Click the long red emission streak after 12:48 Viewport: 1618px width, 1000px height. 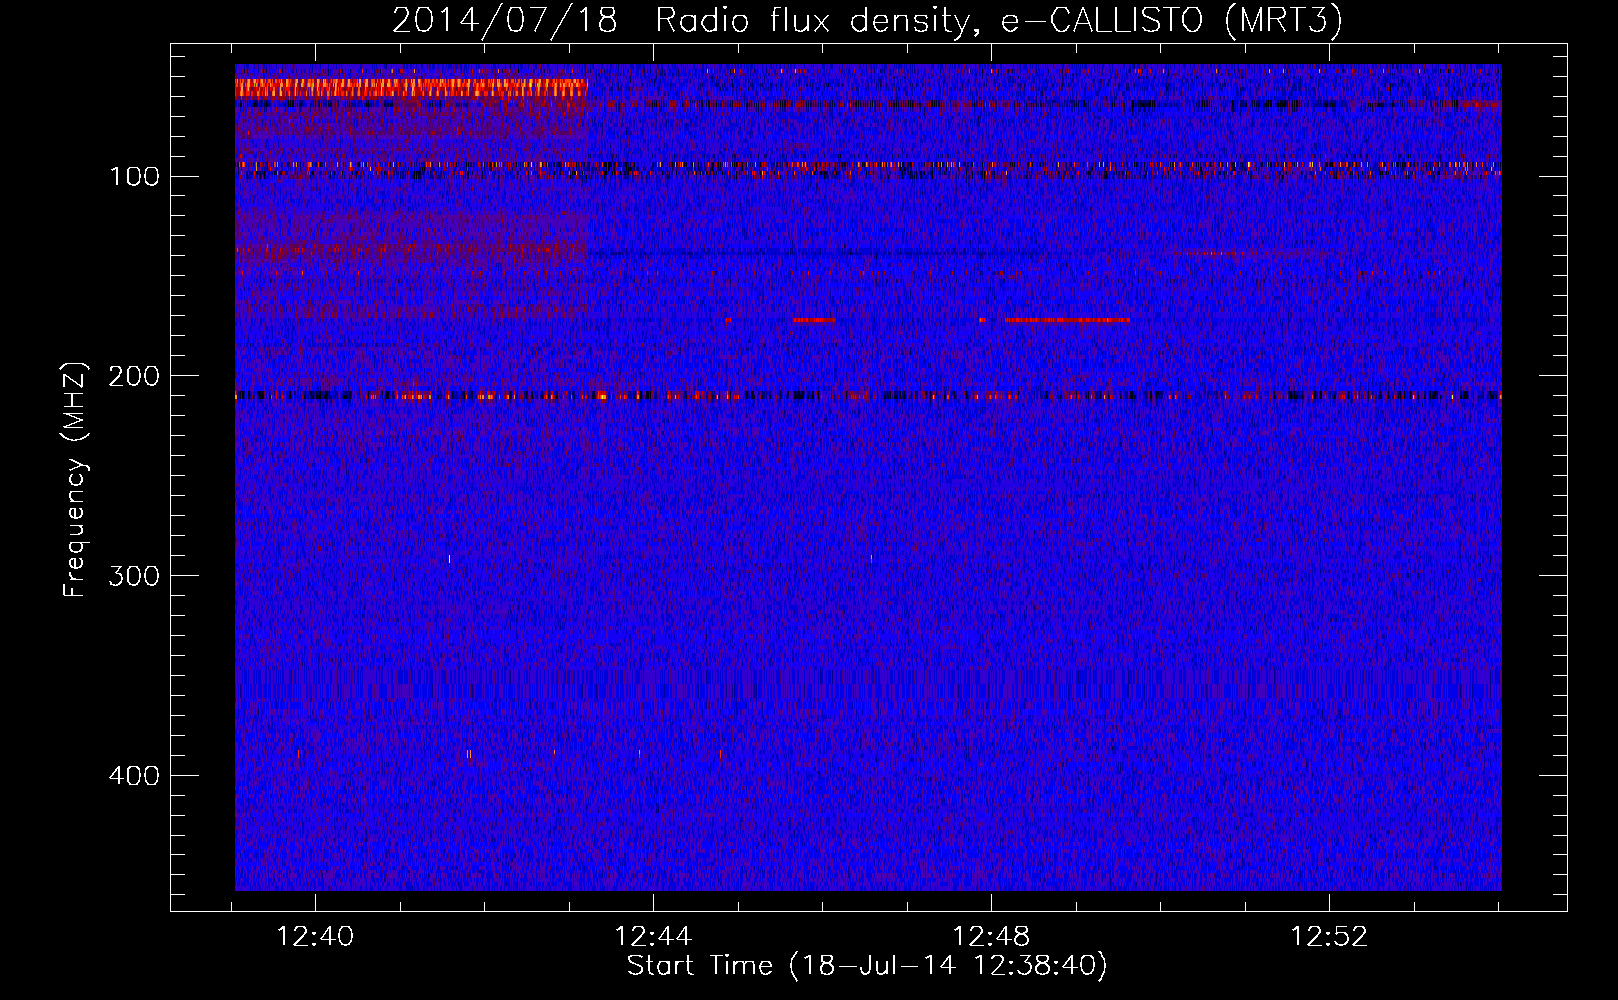coord(1067,320)
